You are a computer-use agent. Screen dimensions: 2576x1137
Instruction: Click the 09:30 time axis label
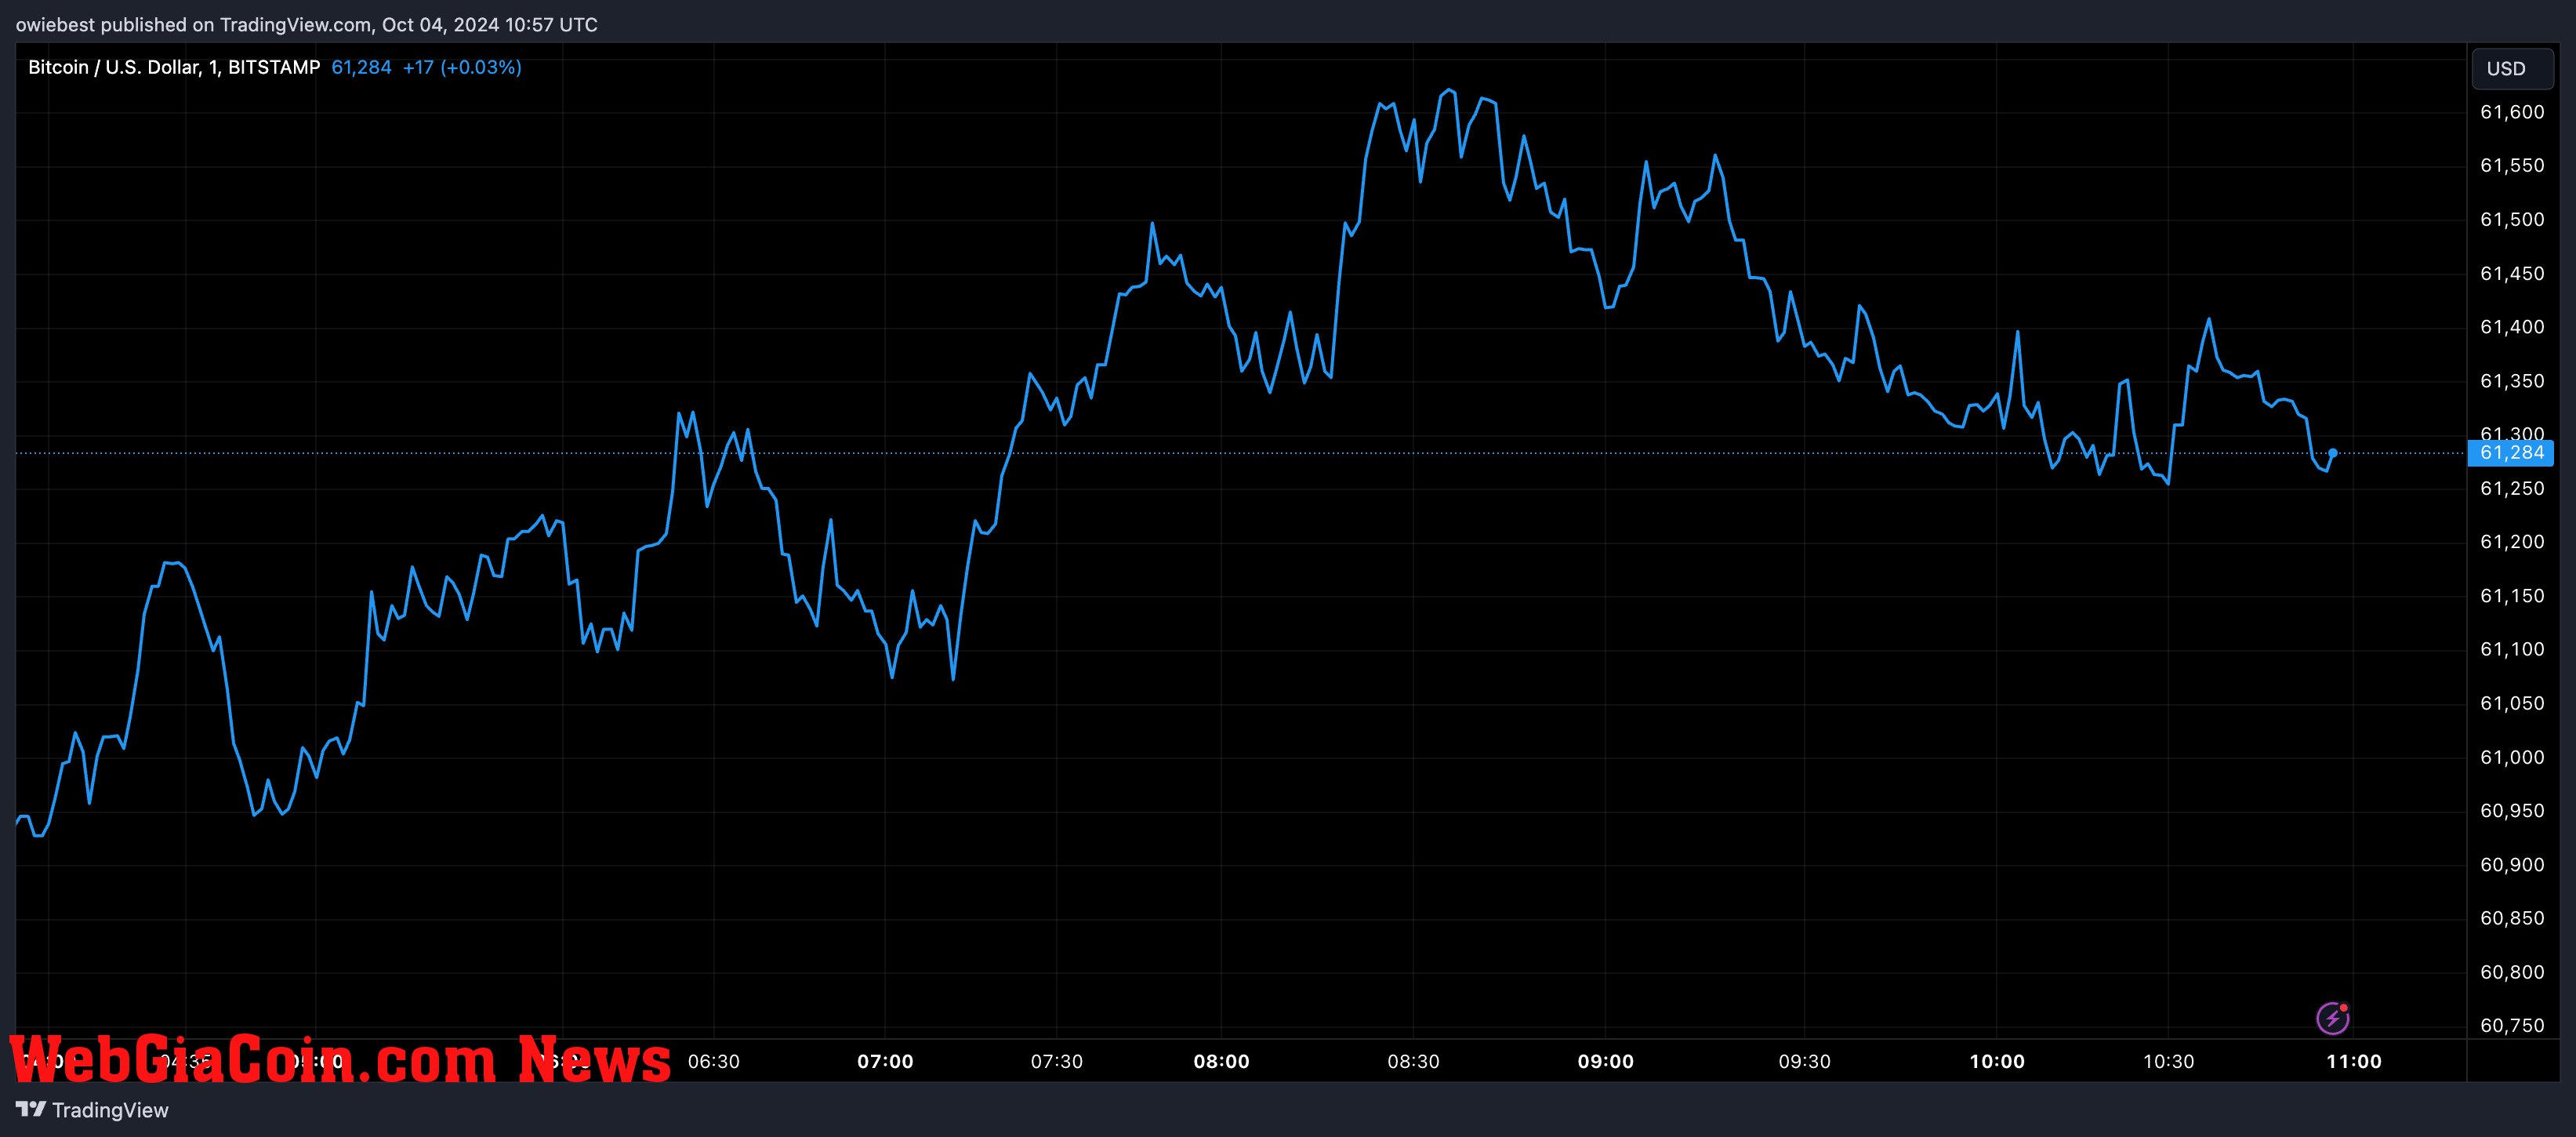pos(1804,1062)
